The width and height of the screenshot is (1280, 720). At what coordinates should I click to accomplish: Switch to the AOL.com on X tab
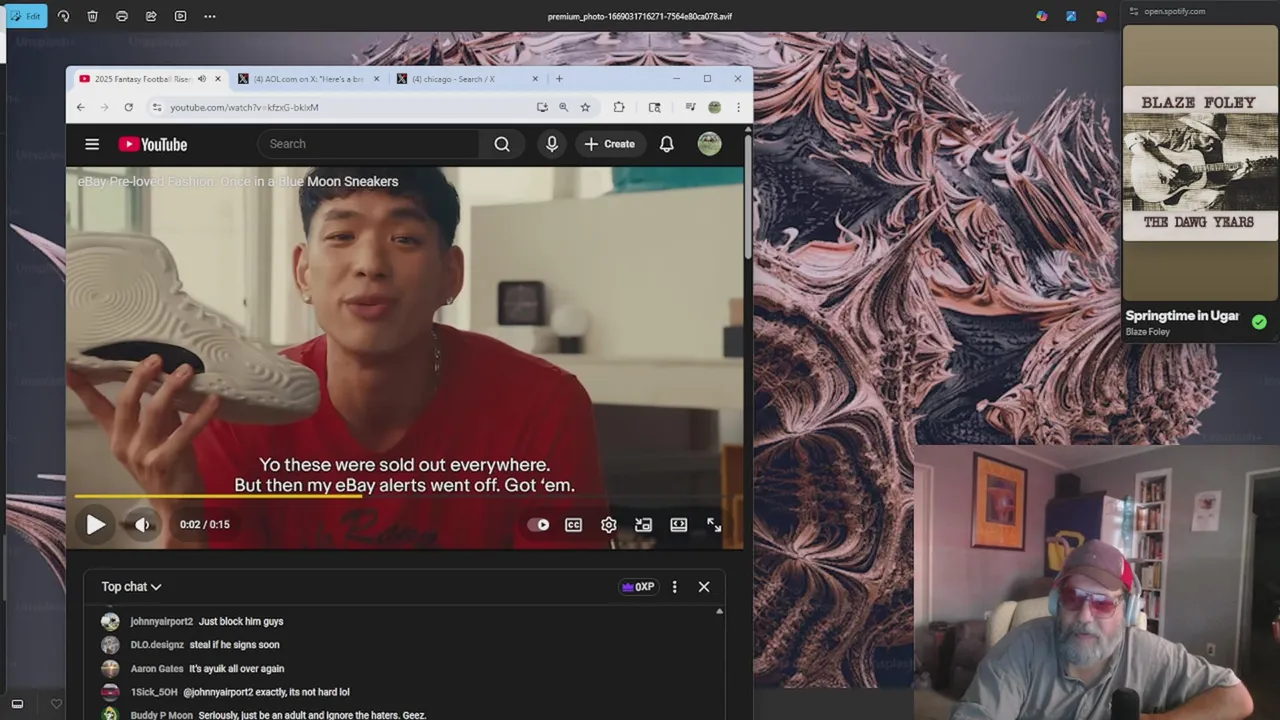click(308, 79)
